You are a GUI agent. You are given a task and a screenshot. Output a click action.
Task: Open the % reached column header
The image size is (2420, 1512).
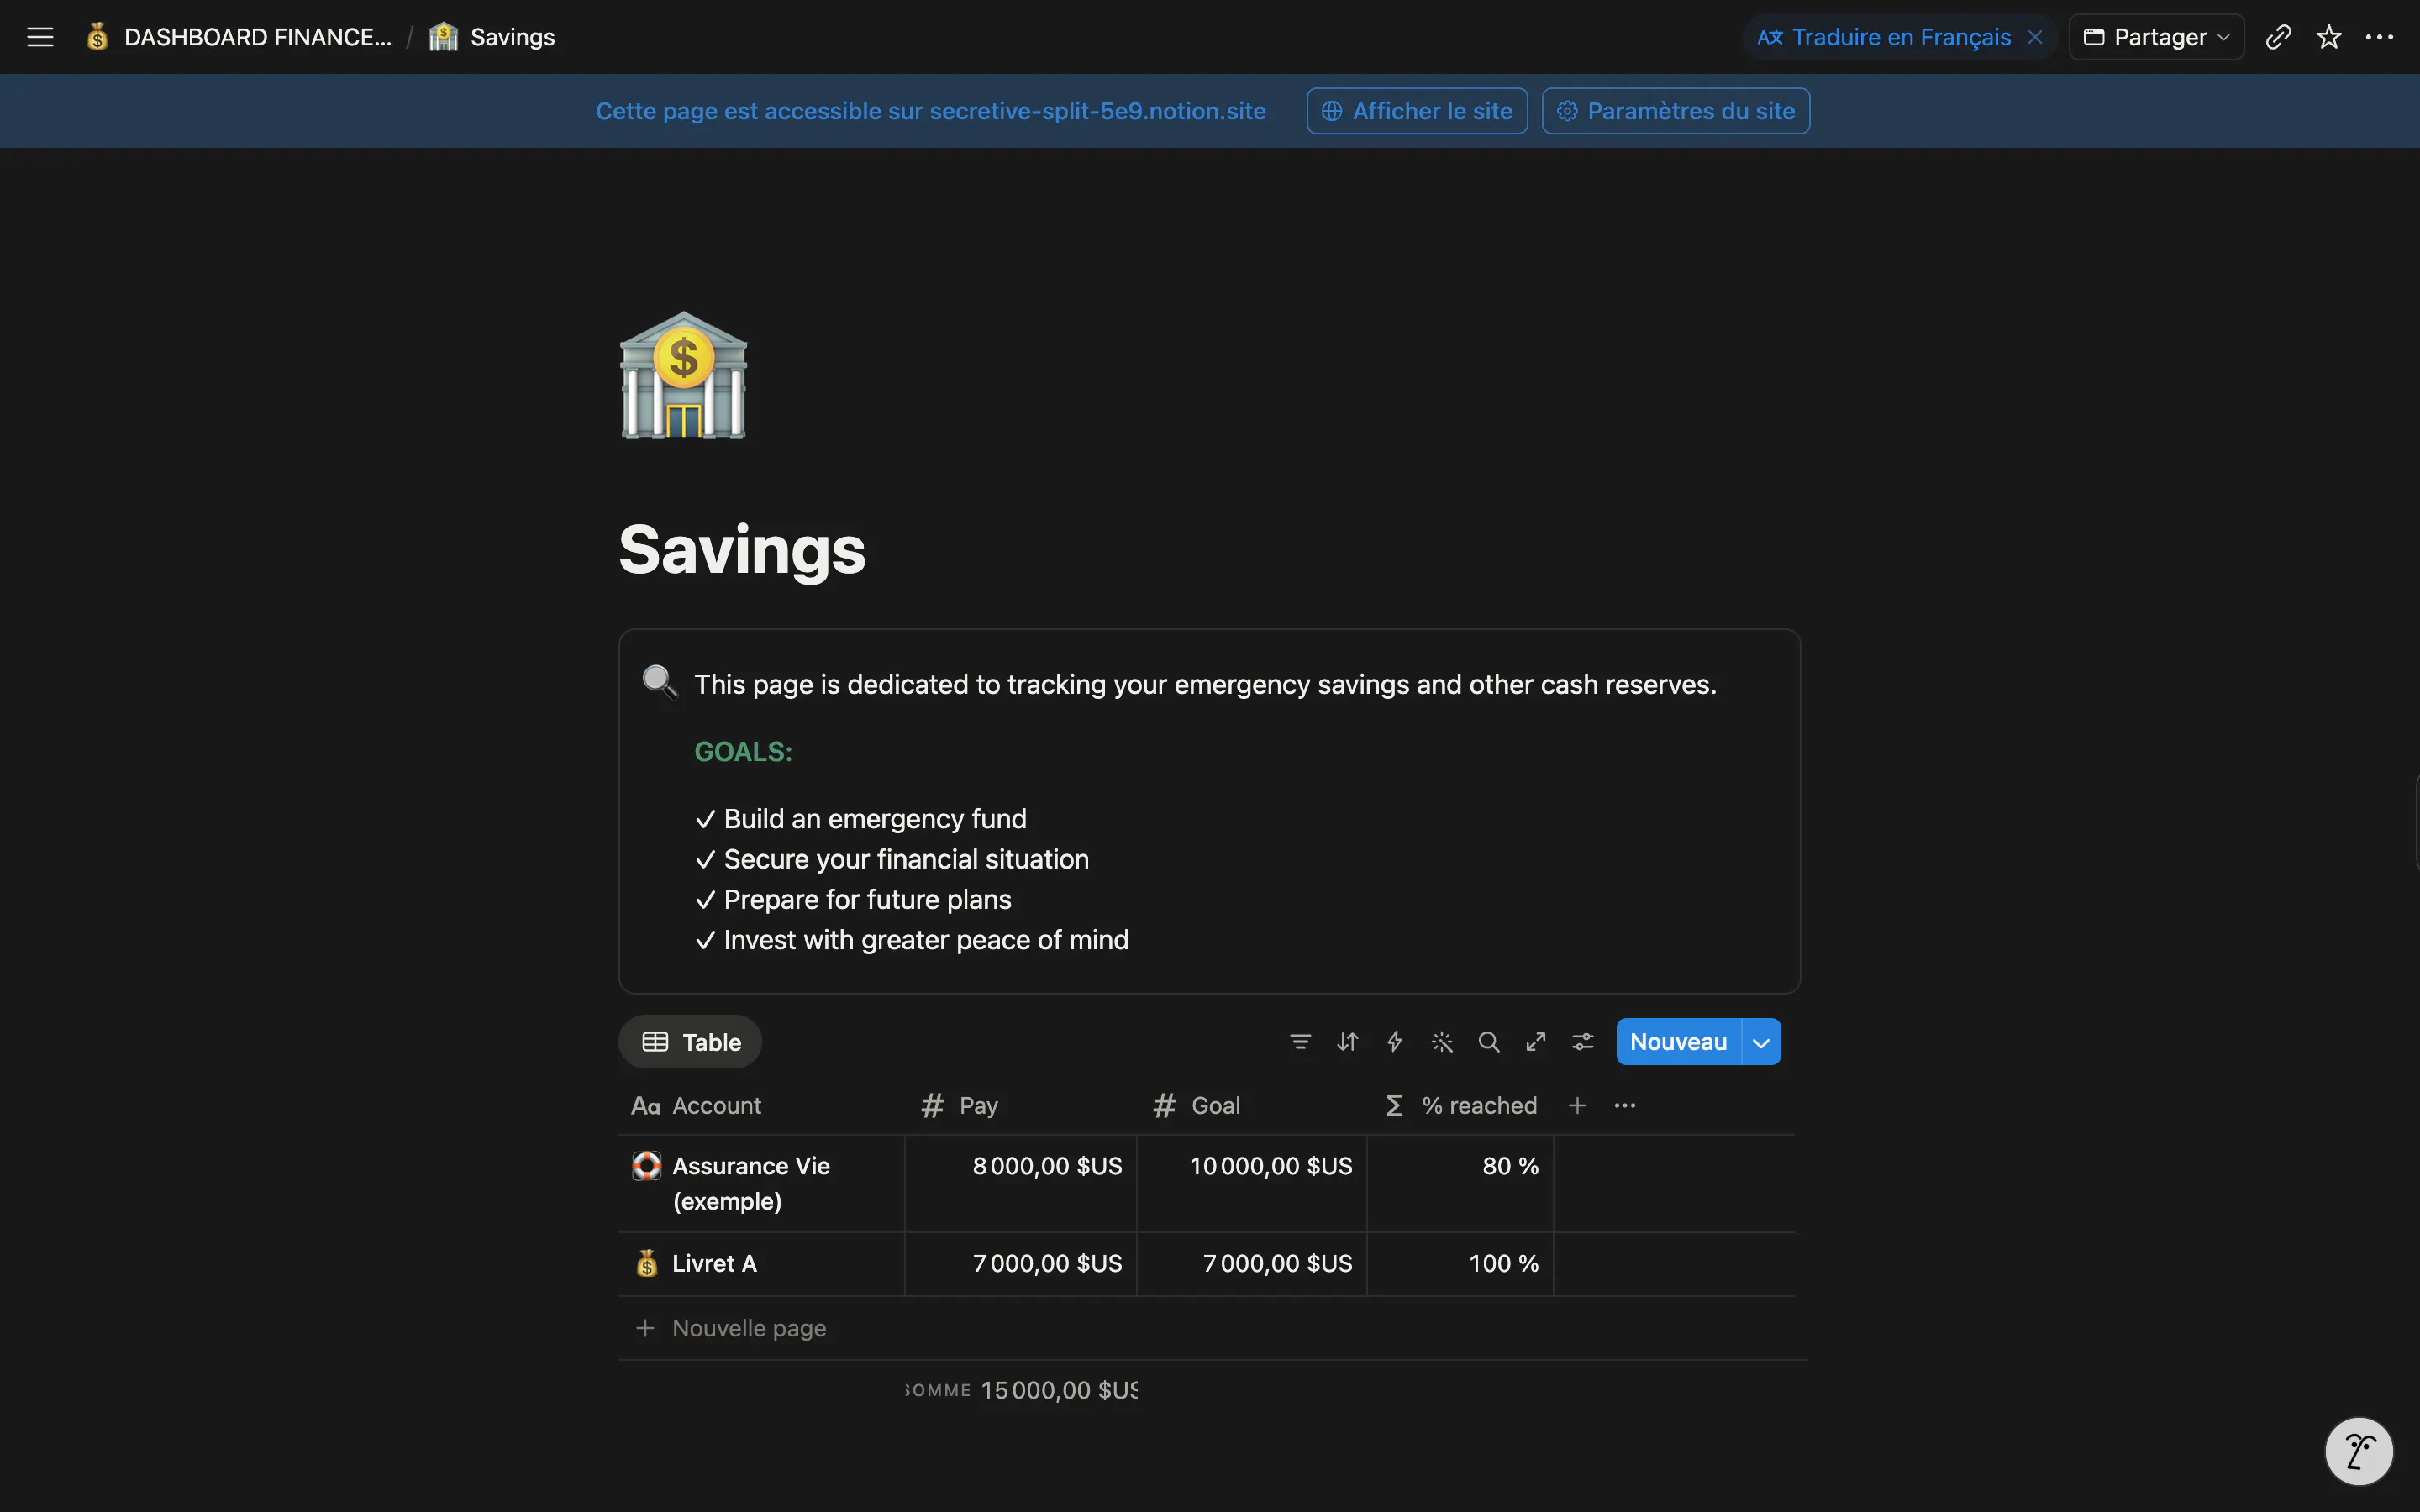click(1460, 1106)
